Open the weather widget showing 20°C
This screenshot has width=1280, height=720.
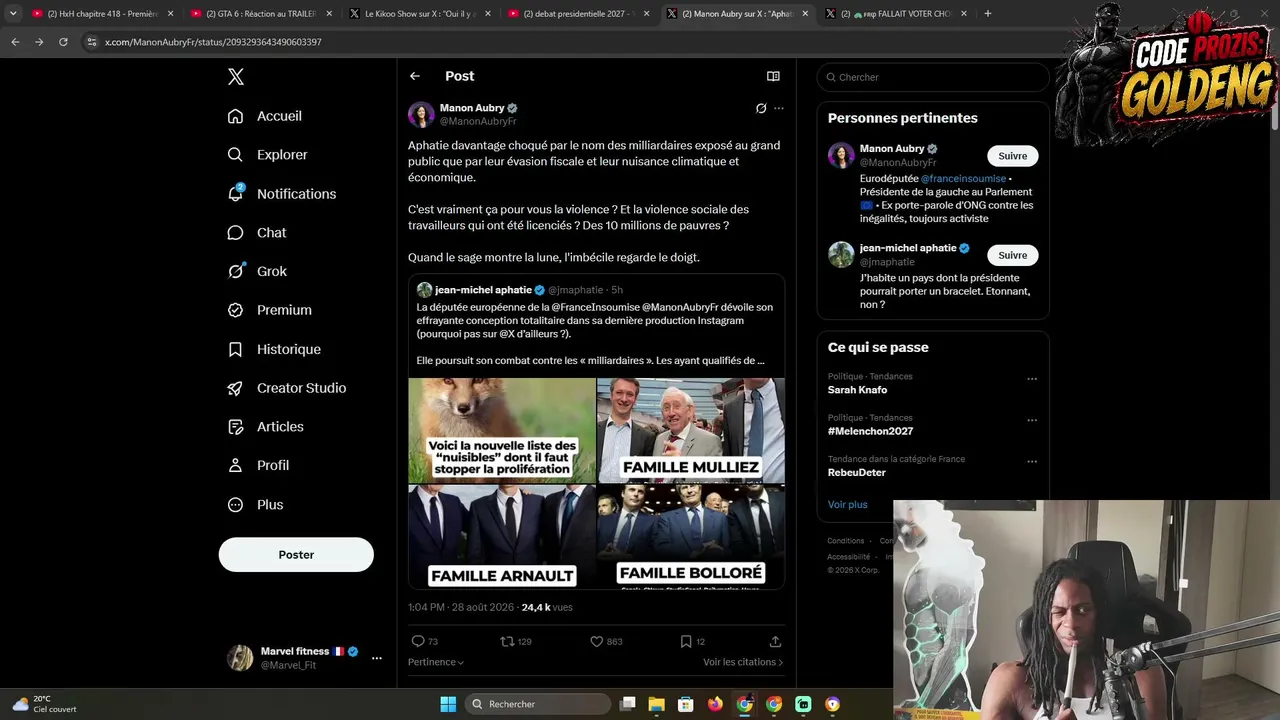(45, 704)
